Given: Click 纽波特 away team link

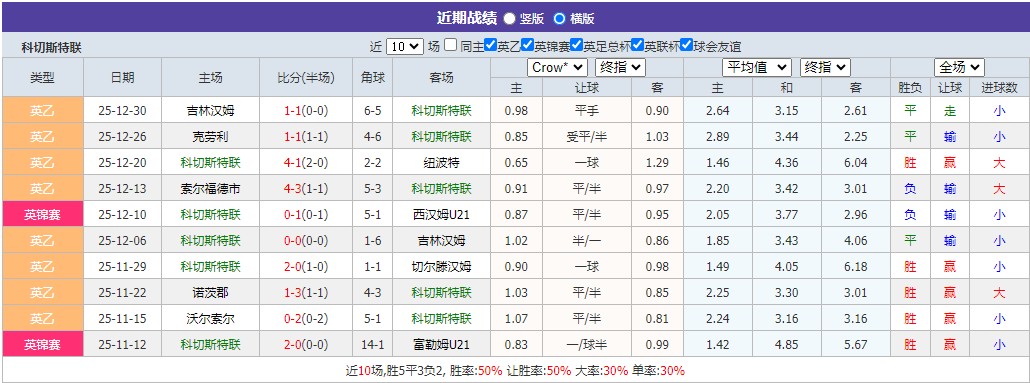Looking at the screenshot, I should pyautogui.click(x=441, y=163).
